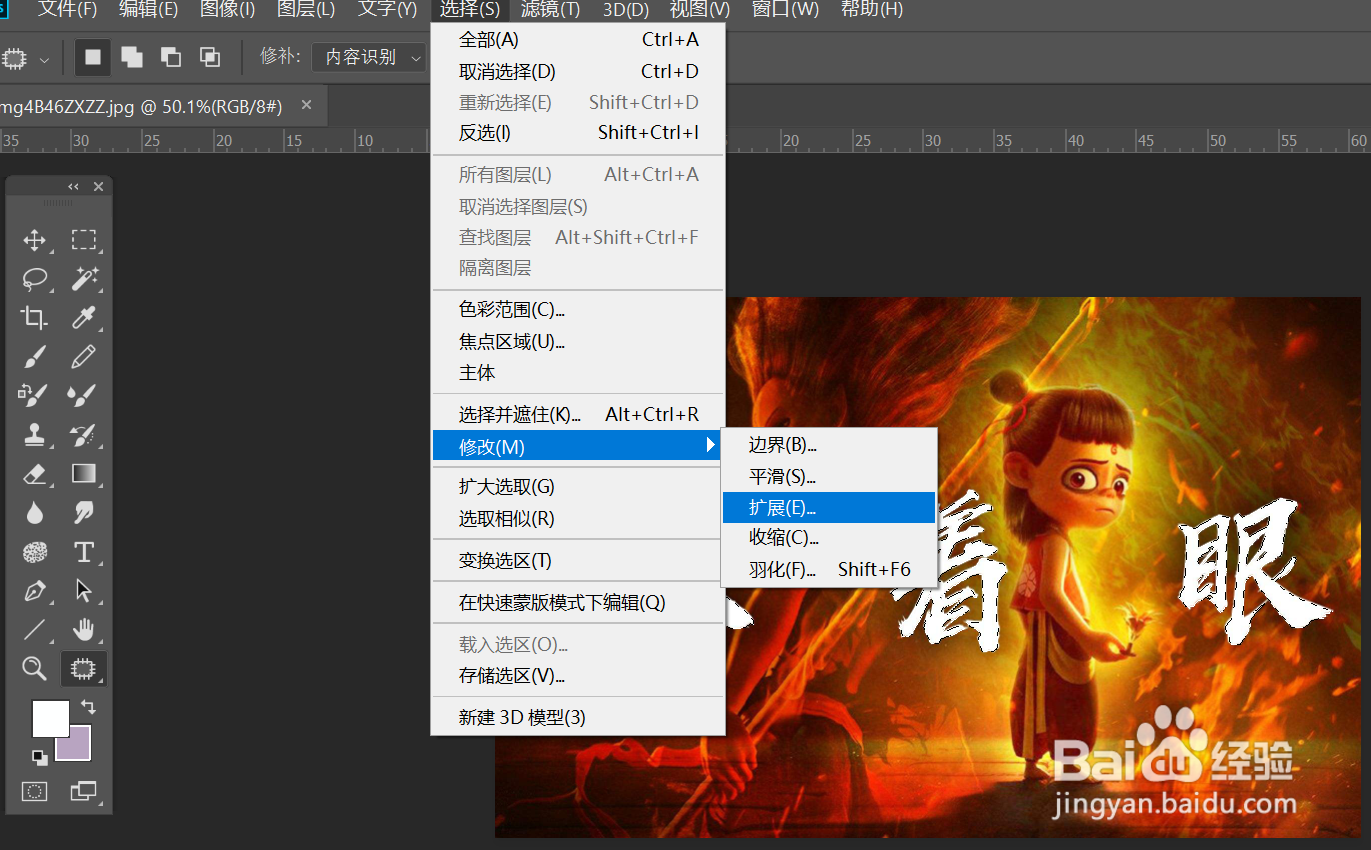Click 扩展(E)... in Modify submenu
This screenshot has height=850, width=1371.
[x=829, y=507]
